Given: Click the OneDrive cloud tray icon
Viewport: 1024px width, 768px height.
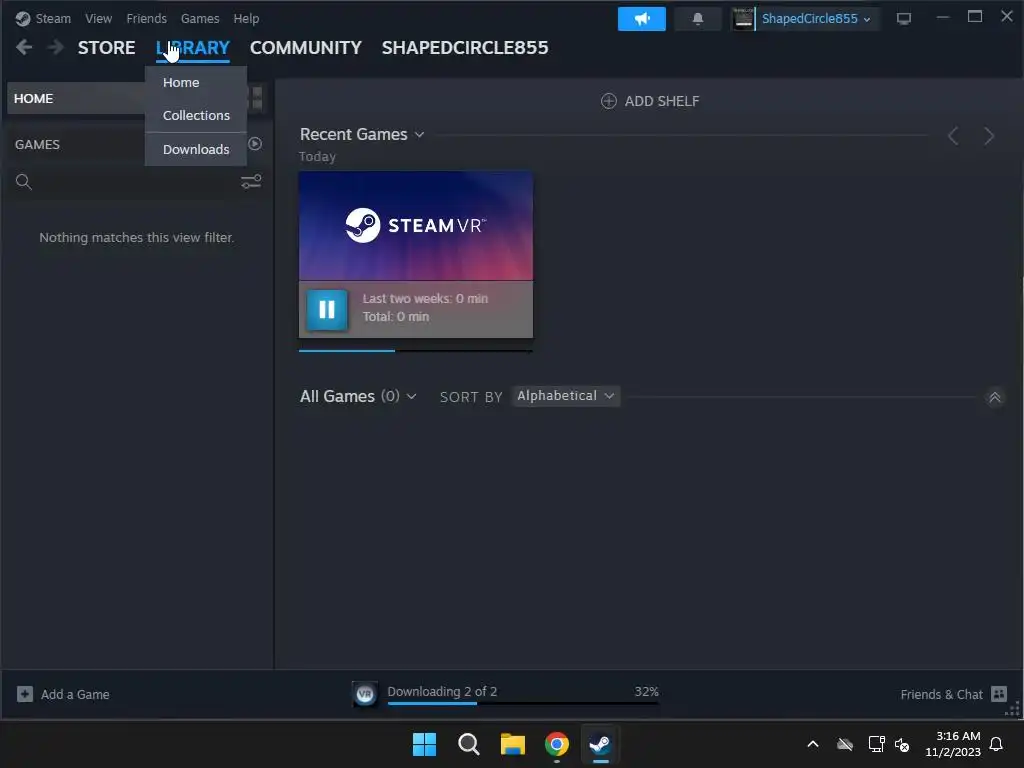Looking at the screenshot, I should [x=845, y=744].
